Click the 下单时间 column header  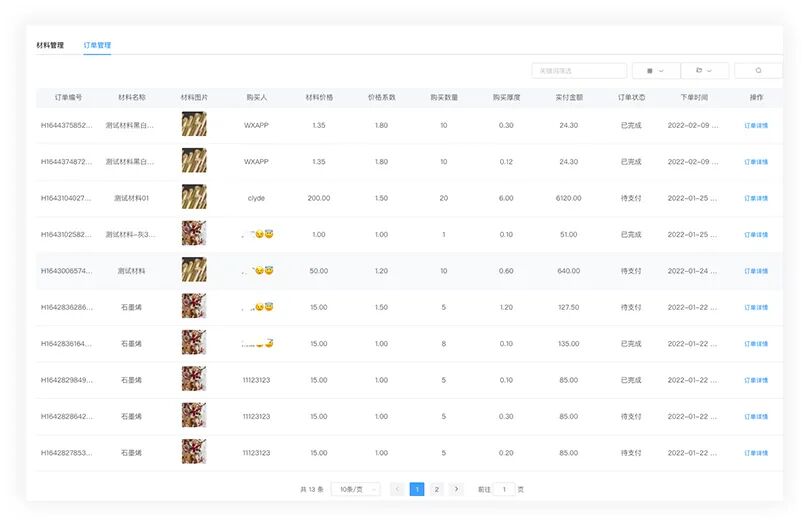(x=694, y=97)
